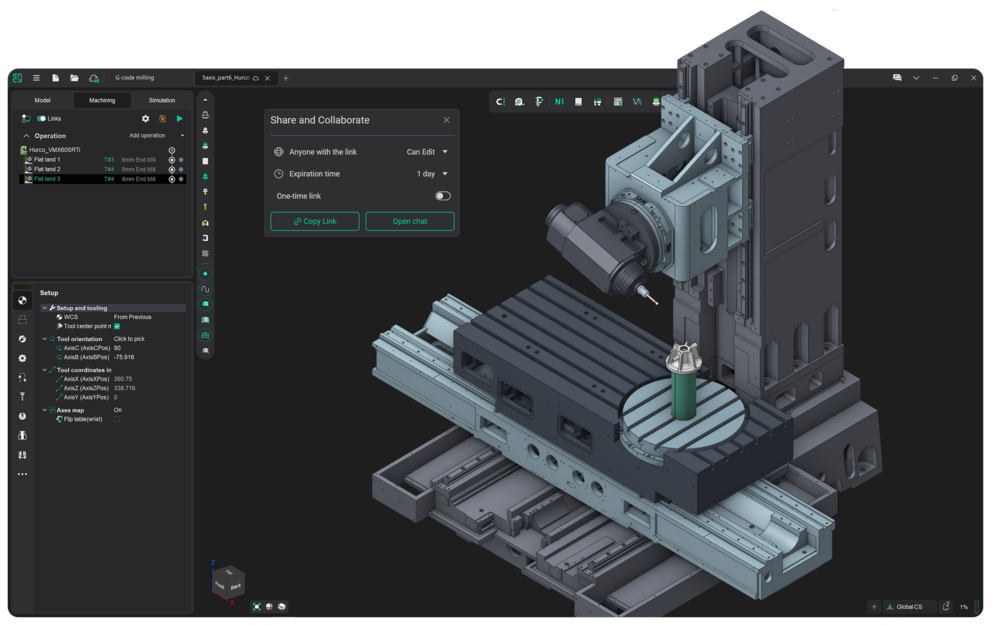
Task: Check the Flip table(wrist) checkbox
Action: tap(117, 419)
